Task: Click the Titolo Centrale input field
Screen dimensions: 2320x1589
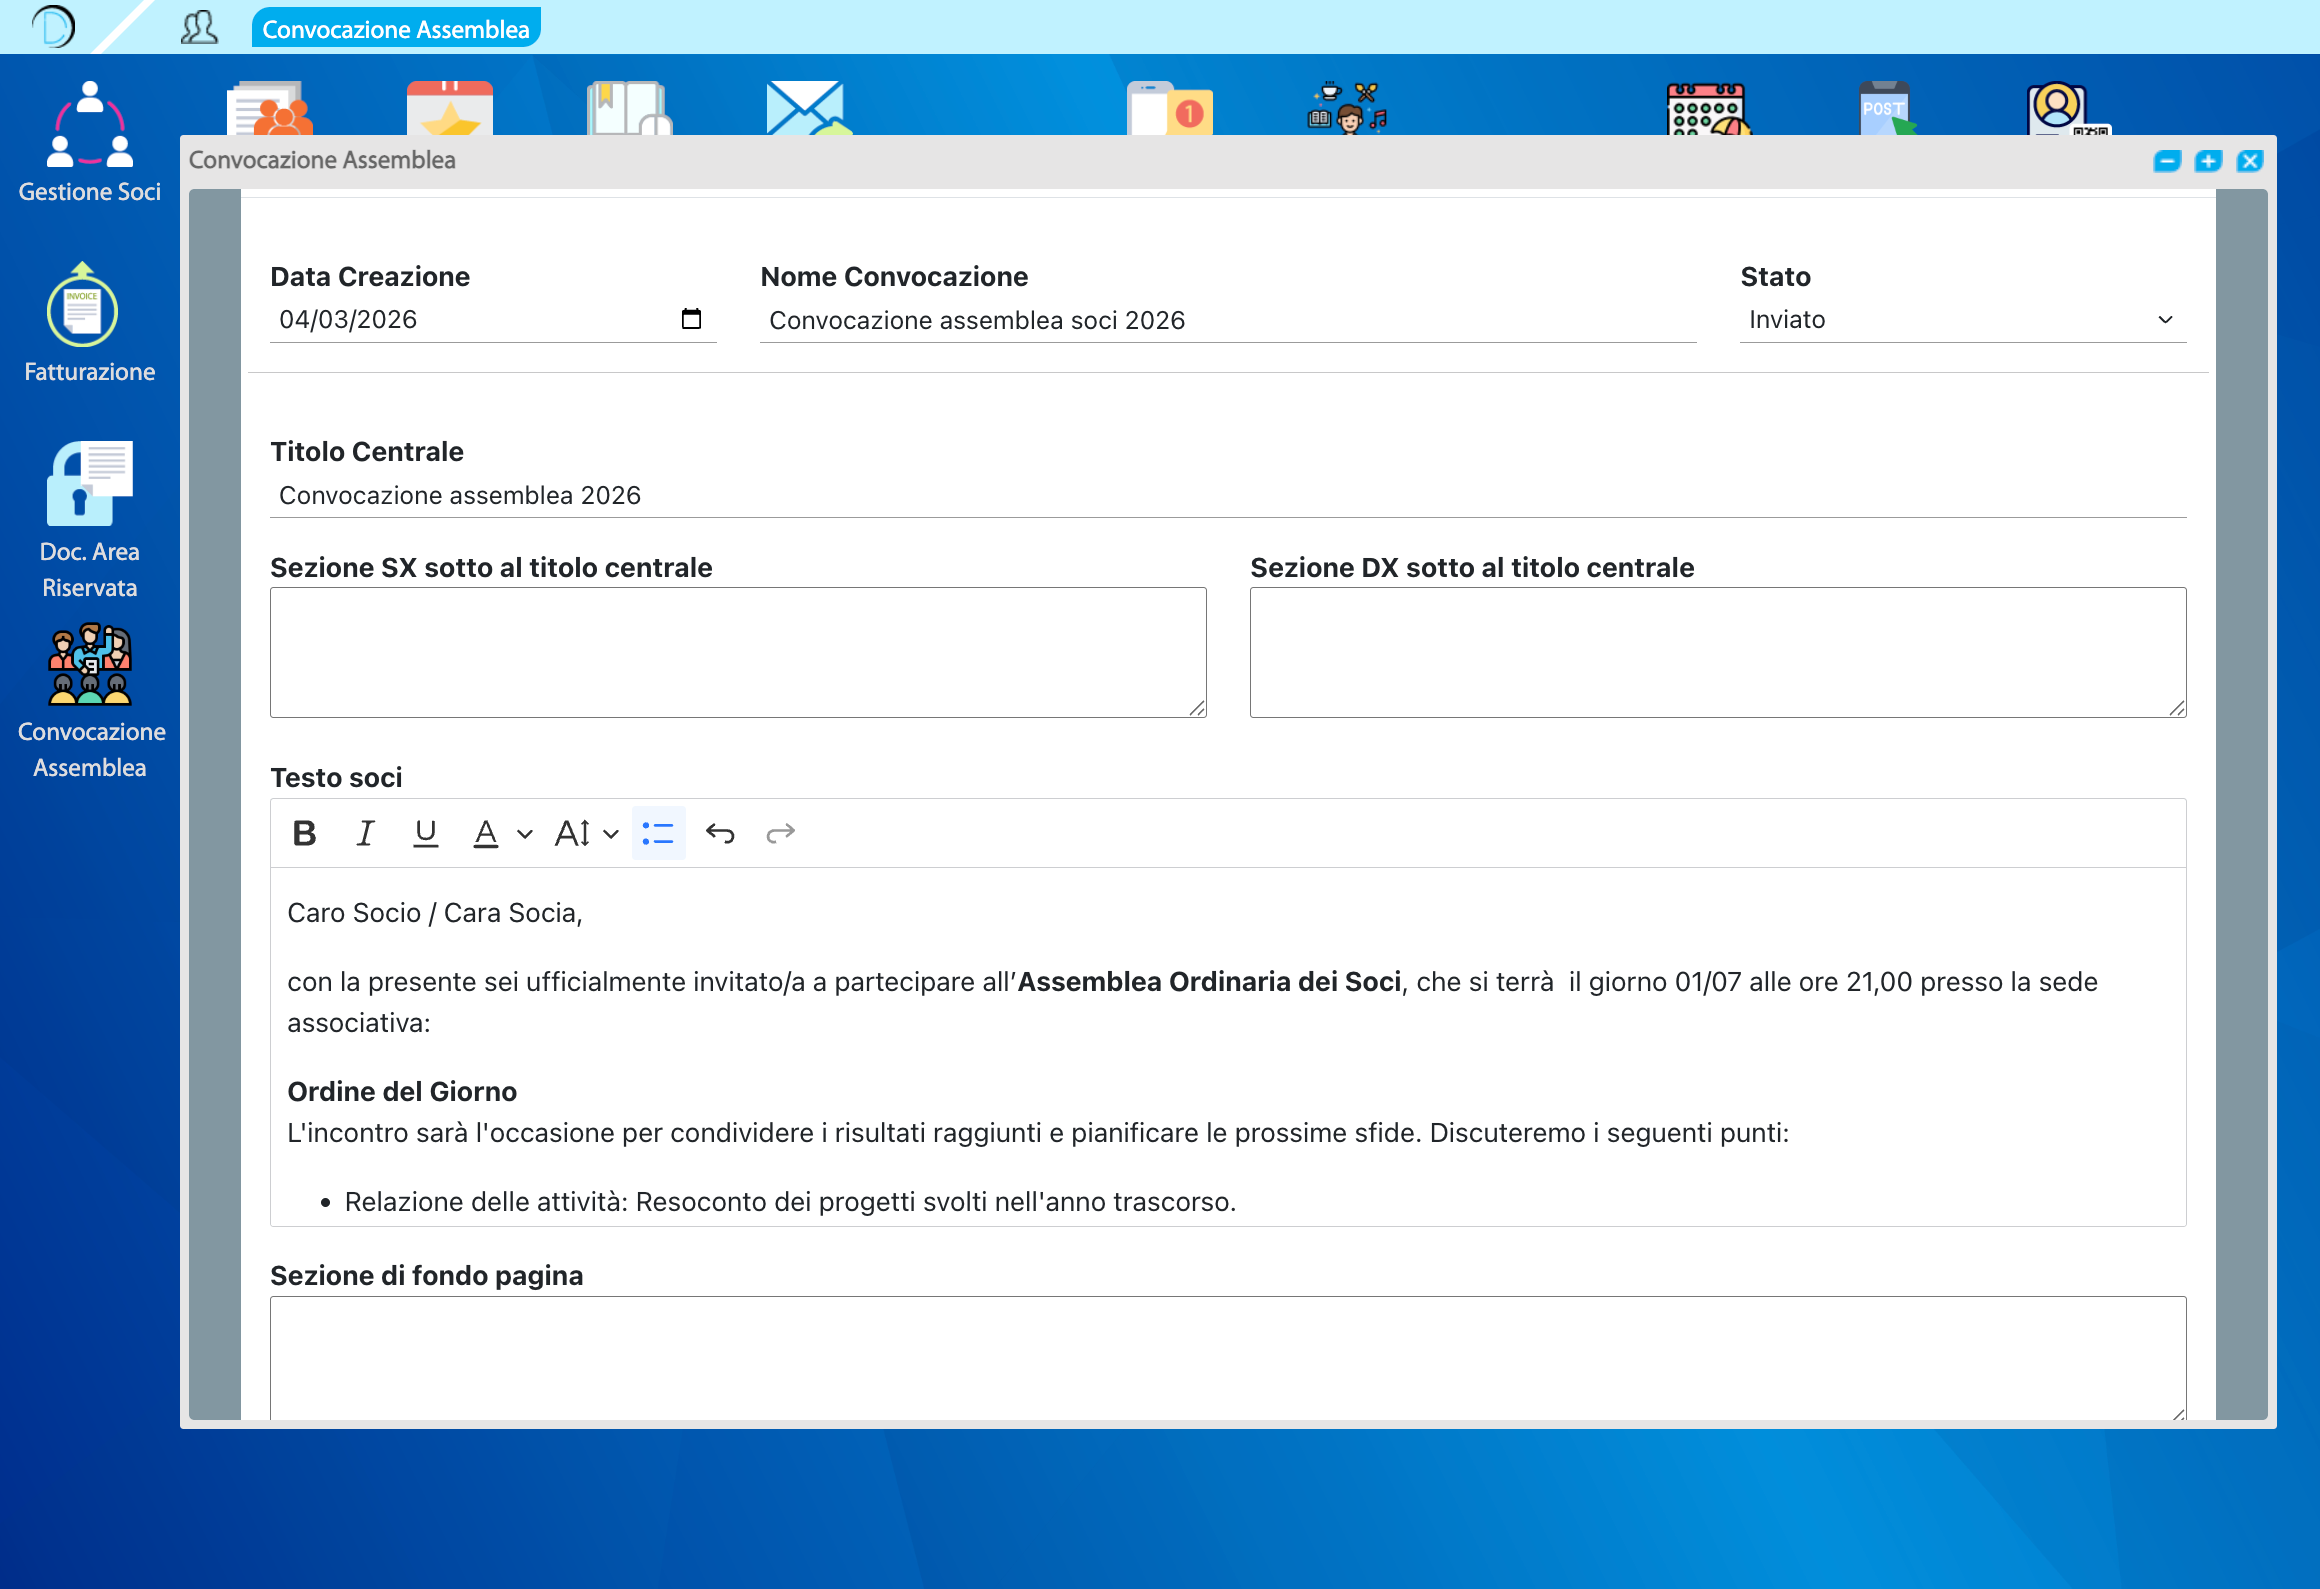Action: pyautogui.click(x=1228, y=495)
